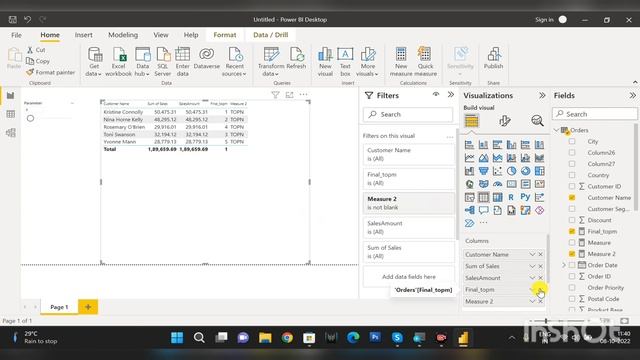
Task: Select the Page 1 tab
Action: [59, 307]
